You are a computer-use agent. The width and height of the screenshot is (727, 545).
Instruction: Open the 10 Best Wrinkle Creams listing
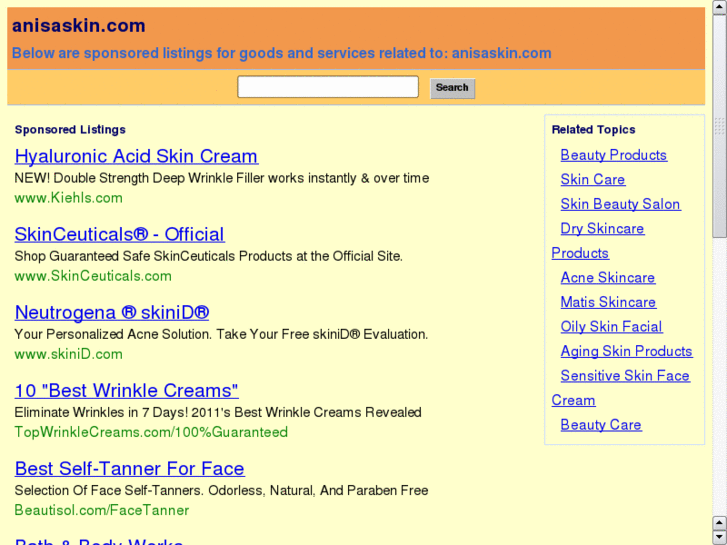[x=127, y=391]
